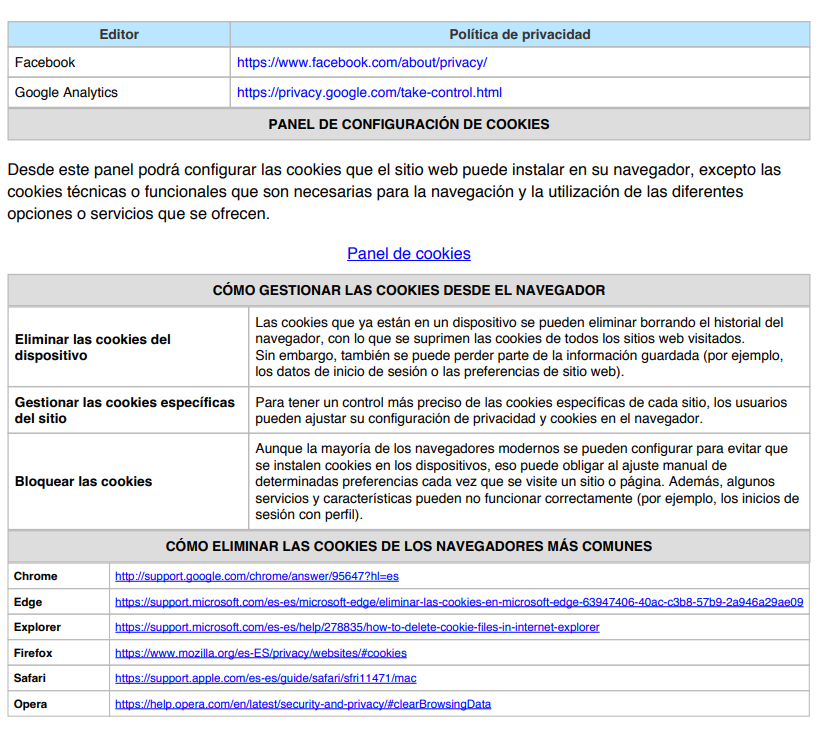Open the Chrome support.google.com link
Screen dimensions: 824x732
pyautogui.click(x=257, y=576)
